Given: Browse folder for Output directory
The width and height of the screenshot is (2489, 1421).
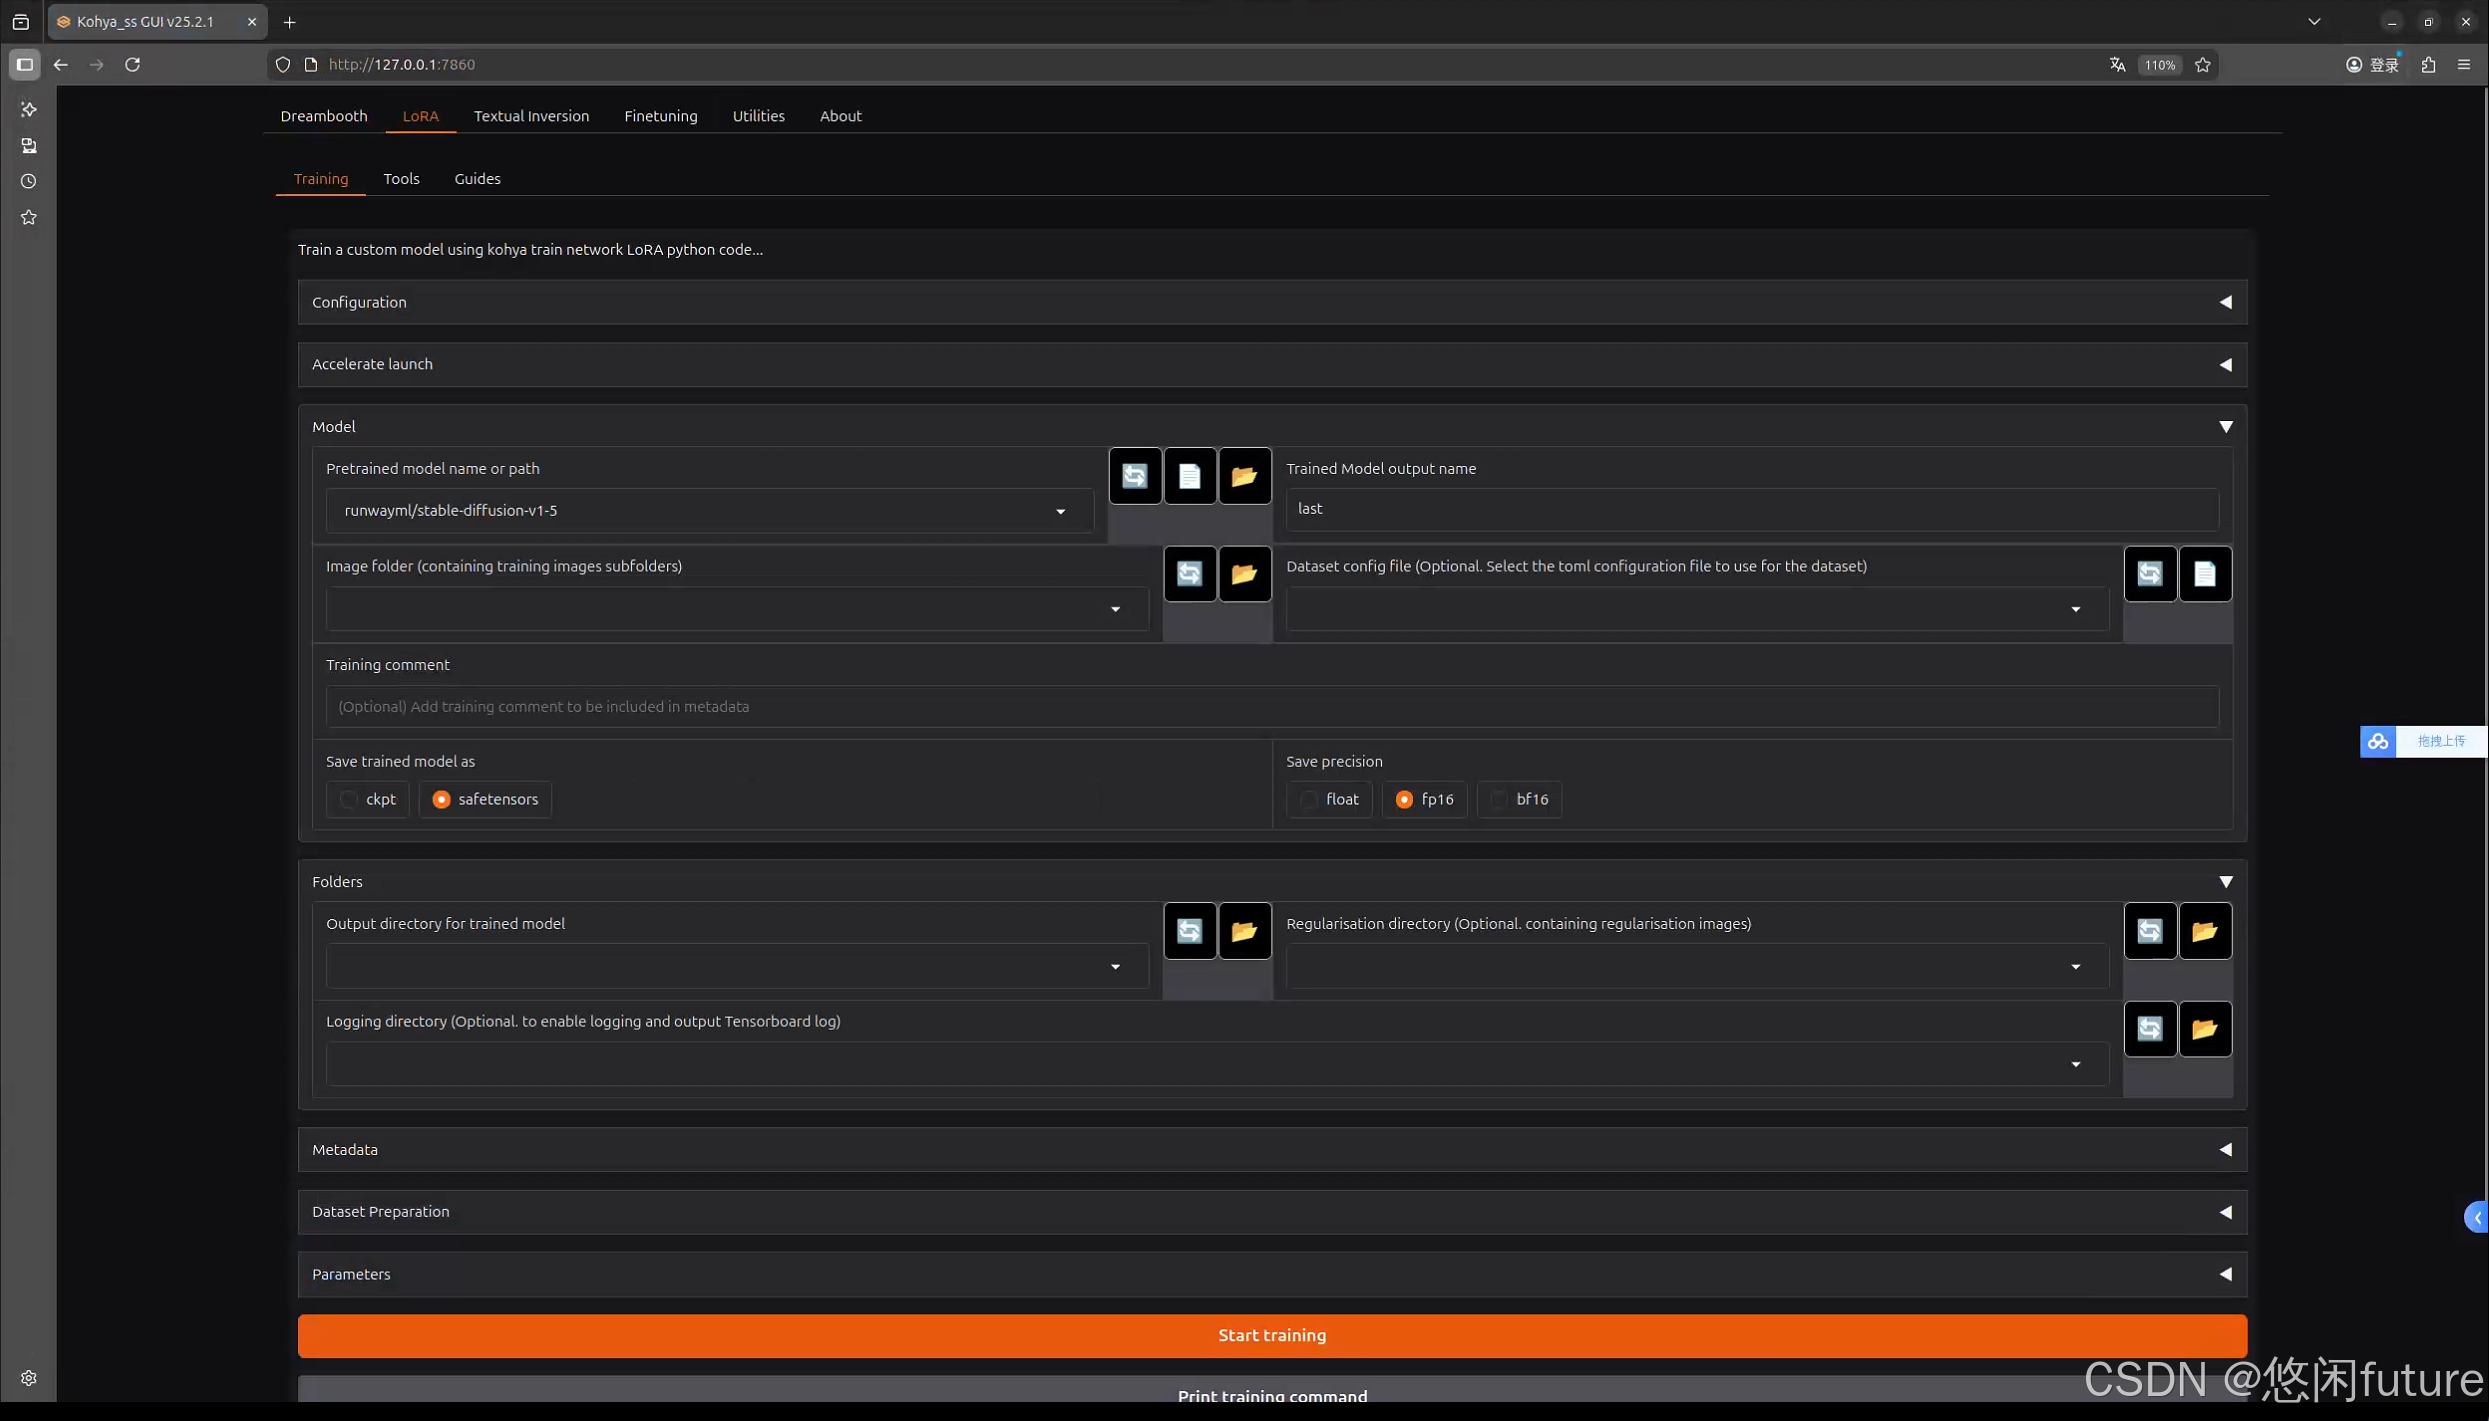Looking at the screenshot, I should click(x=1244, y=931).
